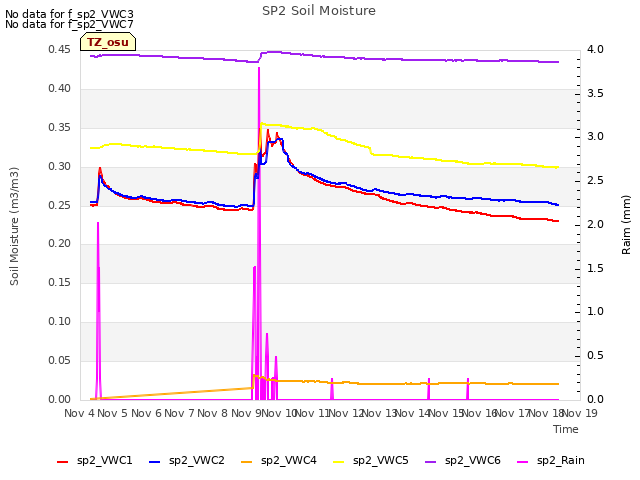The image size is (640, 480).
Task: Click the sp2_VWC2 legend label
Action: pos(197,461)
